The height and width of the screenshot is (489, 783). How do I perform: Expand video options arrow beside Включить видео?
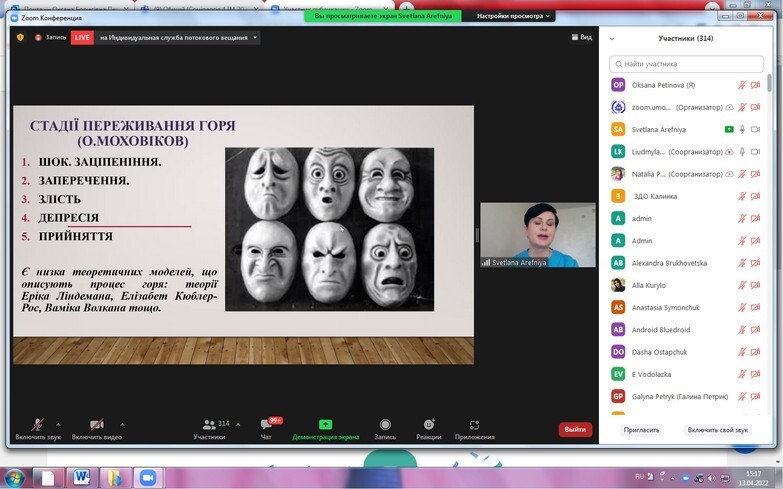point(122,424)
